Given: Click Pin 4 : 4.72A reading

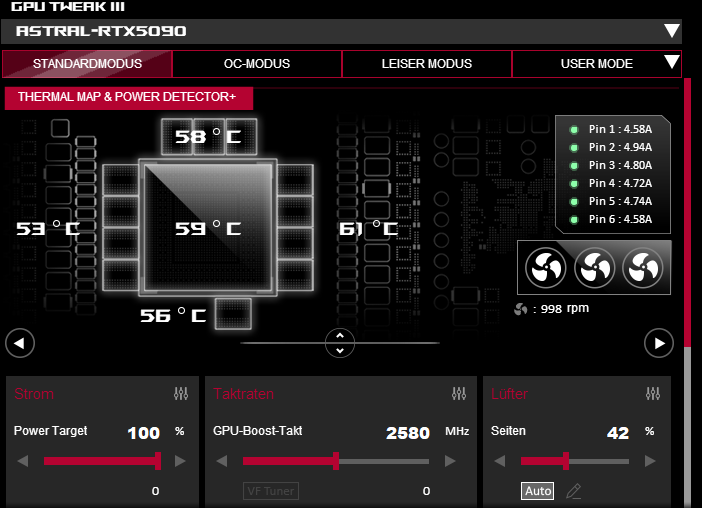Looking at the screenshot, I should point(620,183).
